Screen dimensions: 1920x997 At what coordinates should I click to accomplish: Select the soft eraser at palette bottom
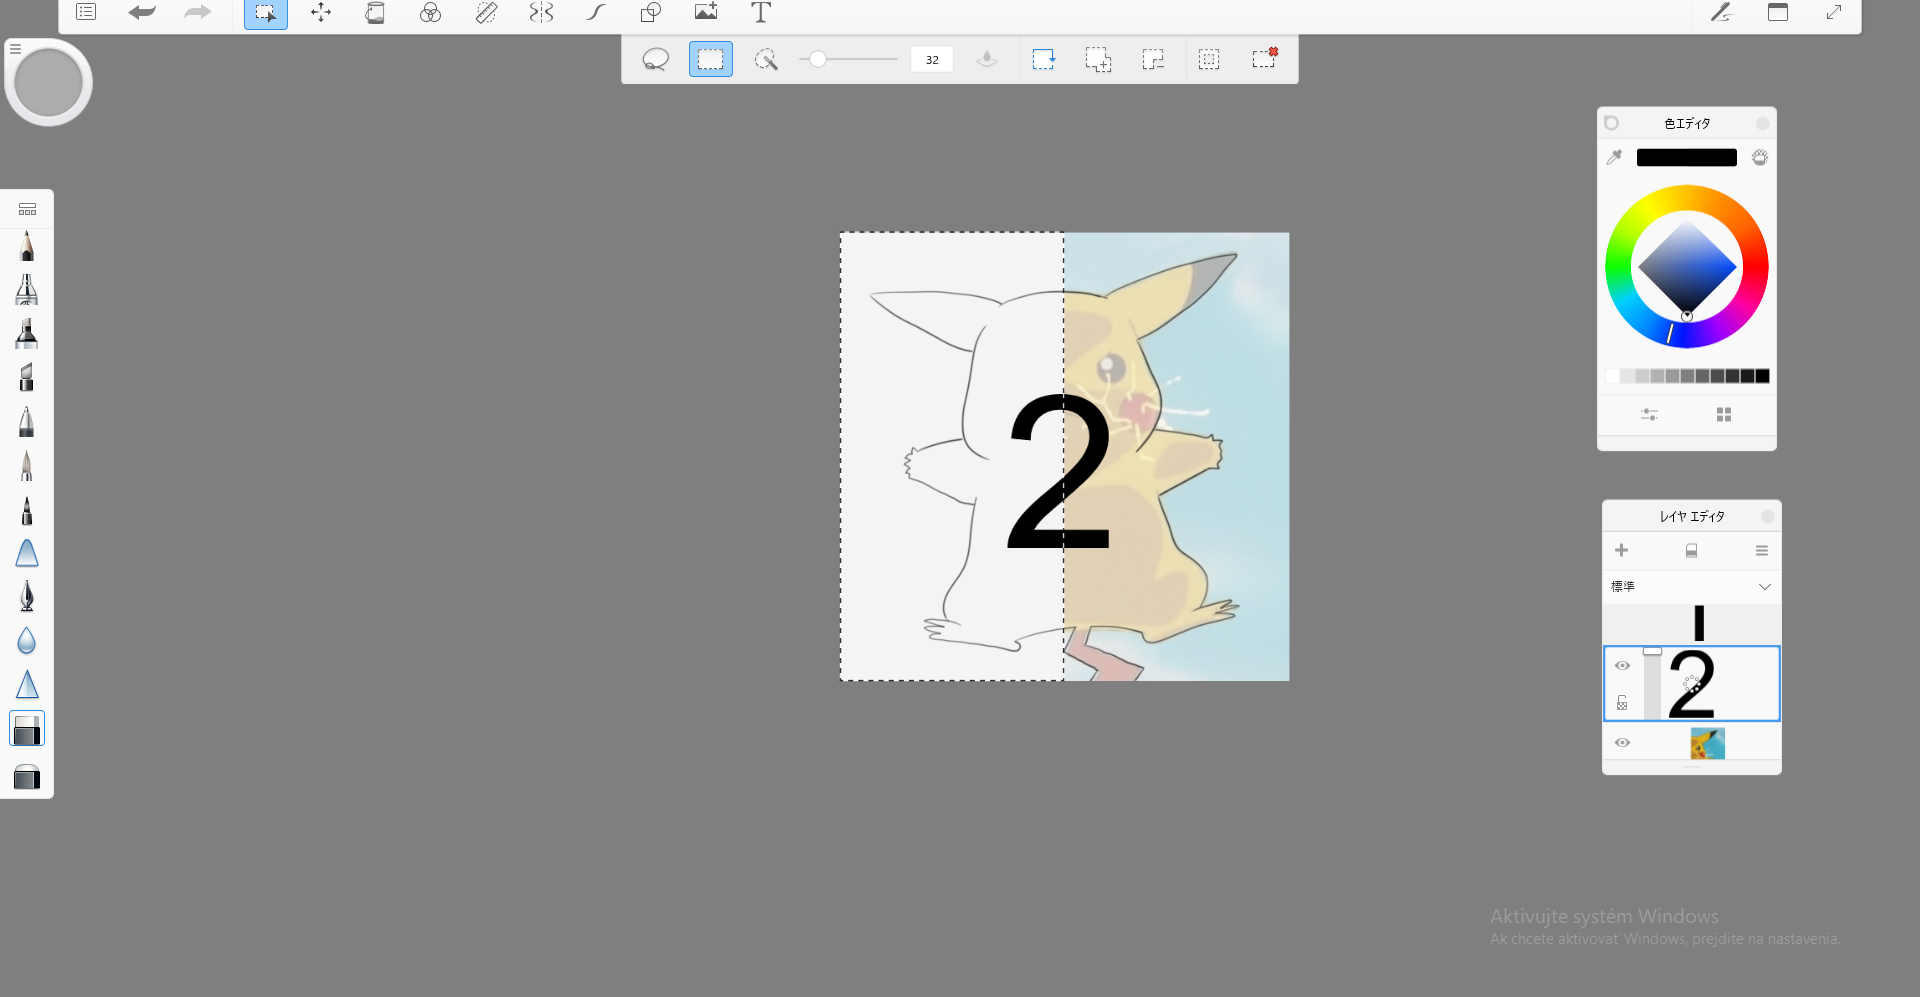pyautogui.click(x=27, y=777)
